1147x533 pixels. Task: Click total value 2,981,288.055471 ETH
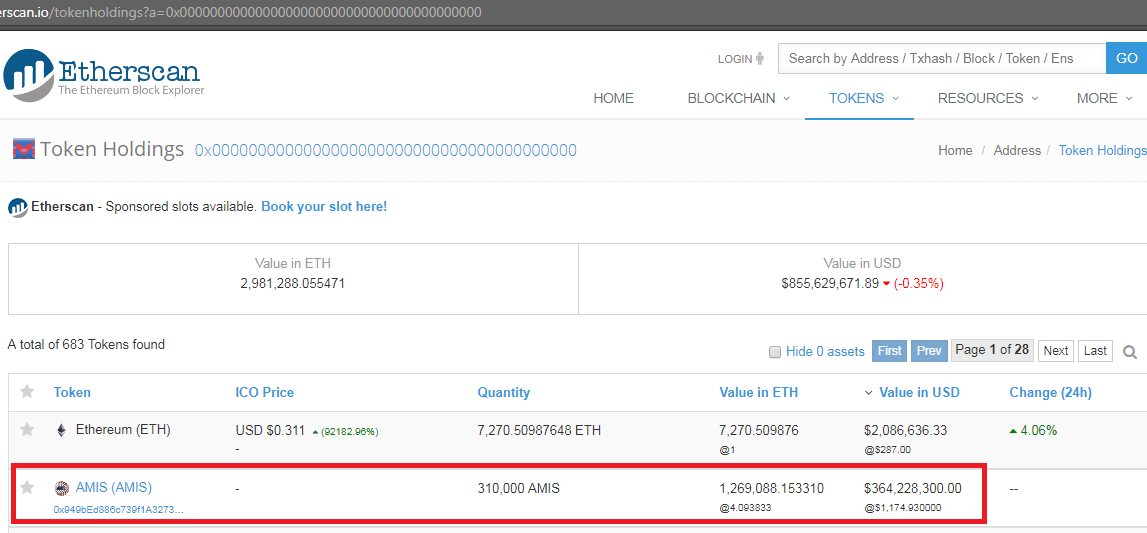point(293,283)
